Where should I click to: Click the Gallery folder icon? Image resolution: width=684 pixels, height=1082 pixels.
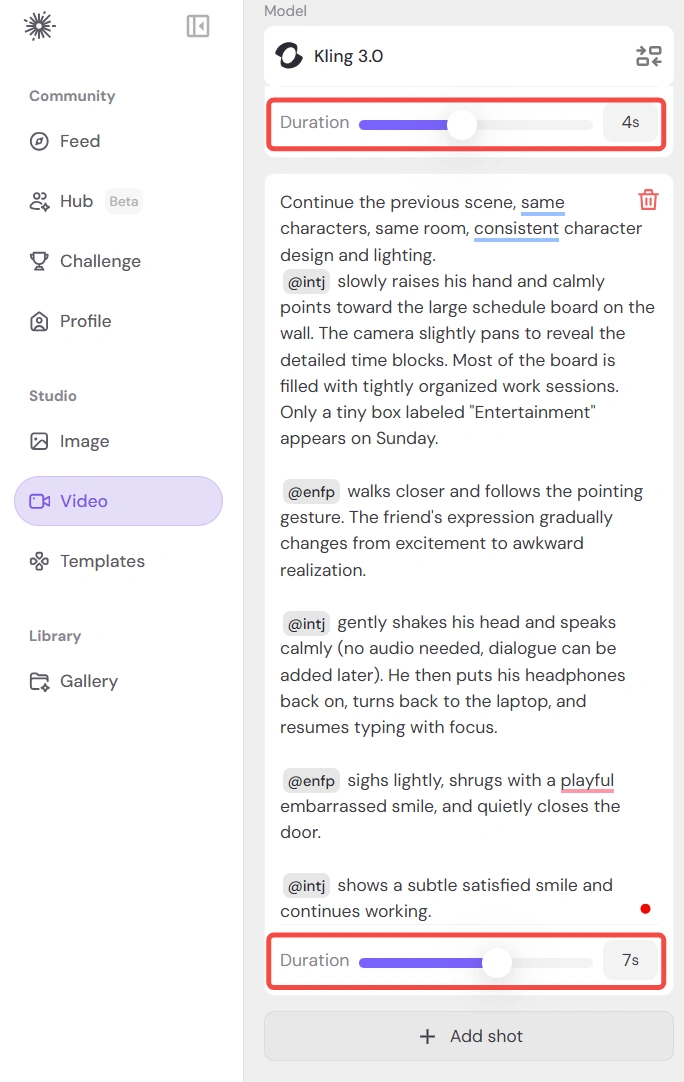click(39, 681)
